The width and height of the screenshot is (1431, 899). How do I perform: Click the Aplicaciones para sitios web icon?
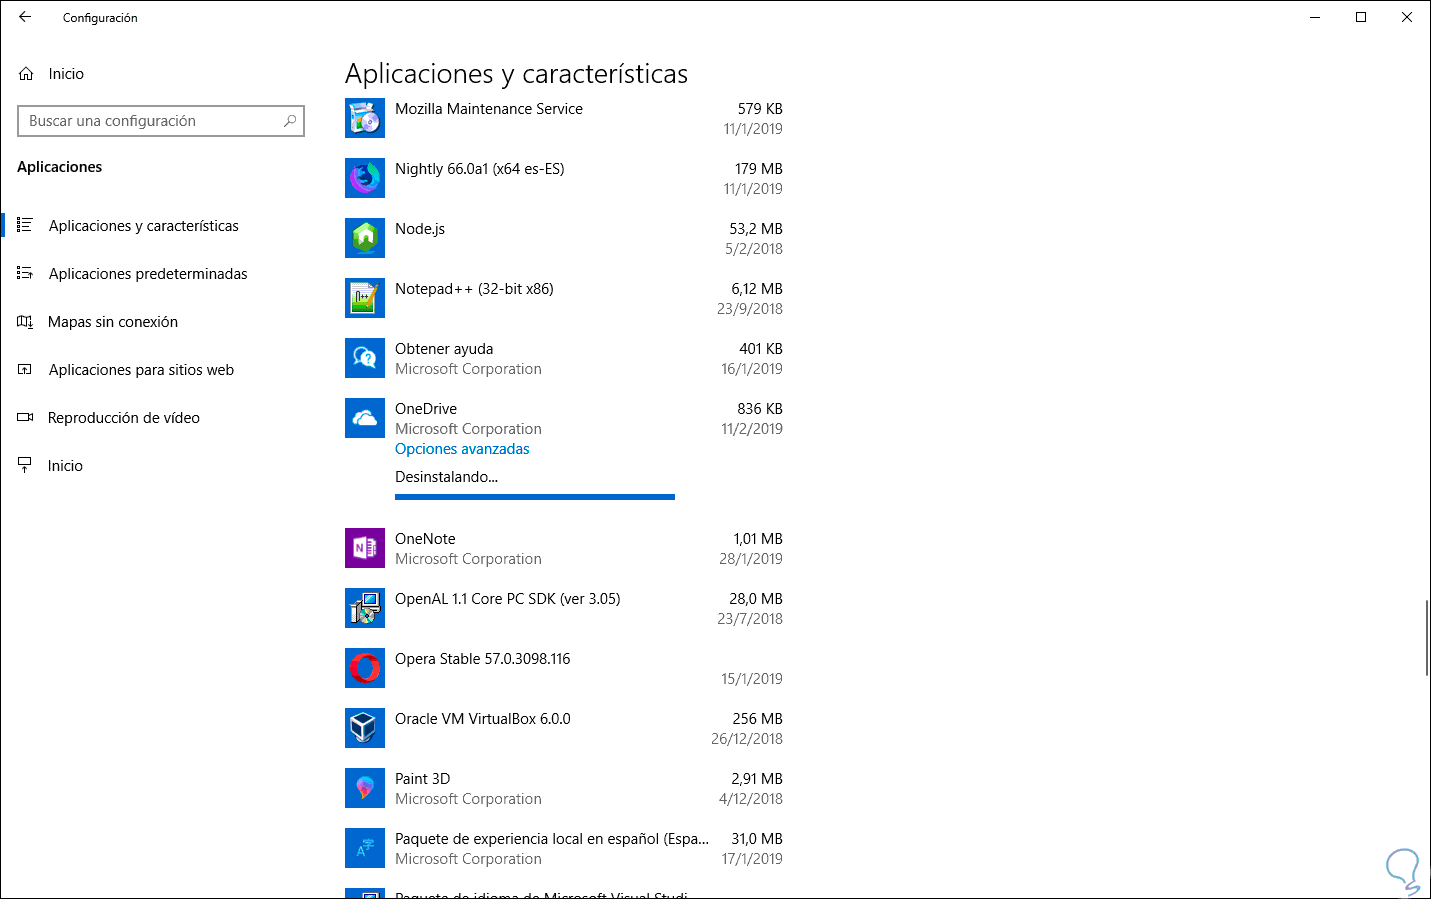click(25, 370)
